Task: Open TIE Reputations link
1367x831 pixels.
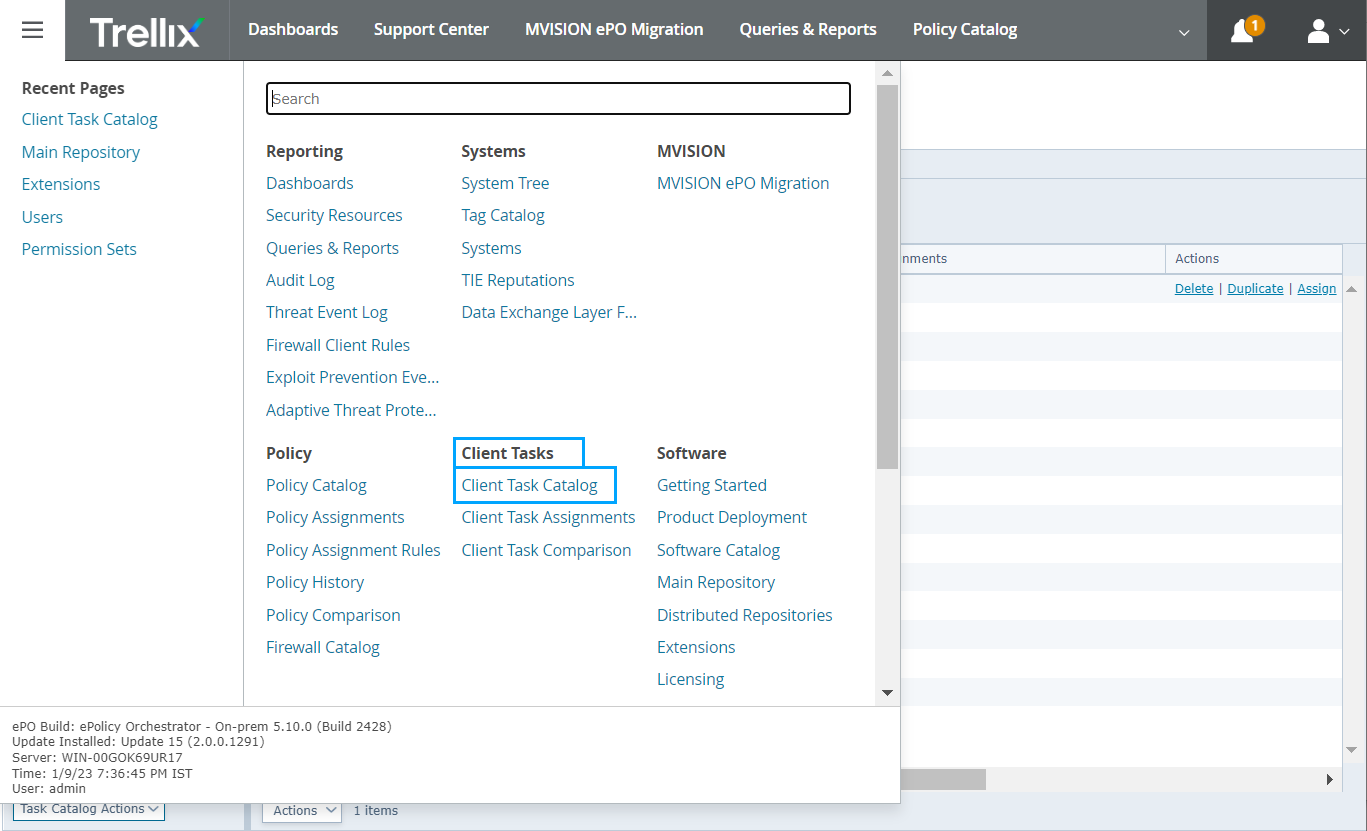Action: coord(518,280)
